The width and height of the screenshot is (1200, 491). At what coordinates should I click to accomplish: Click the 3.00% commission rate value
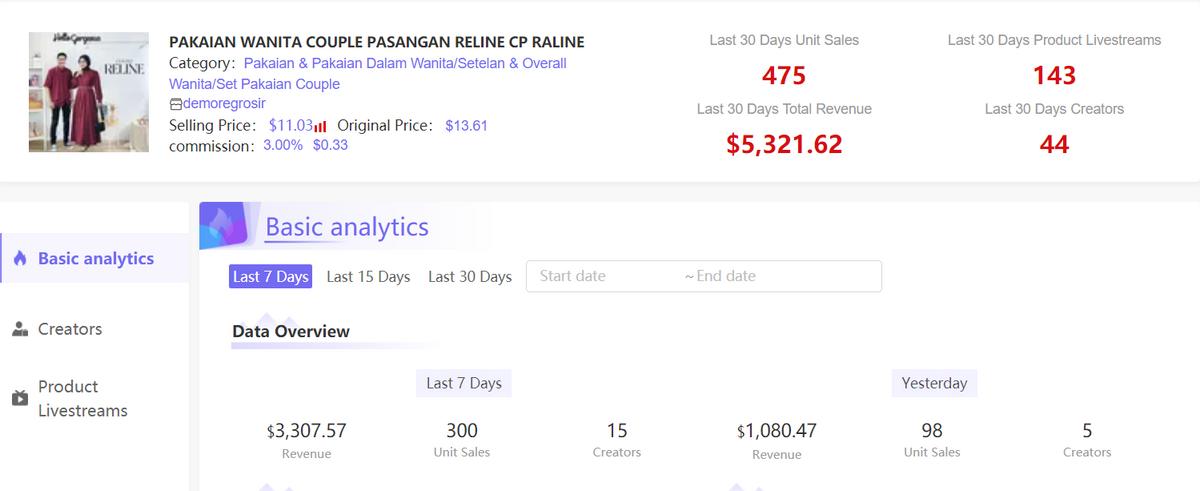(x=283, y=146)
